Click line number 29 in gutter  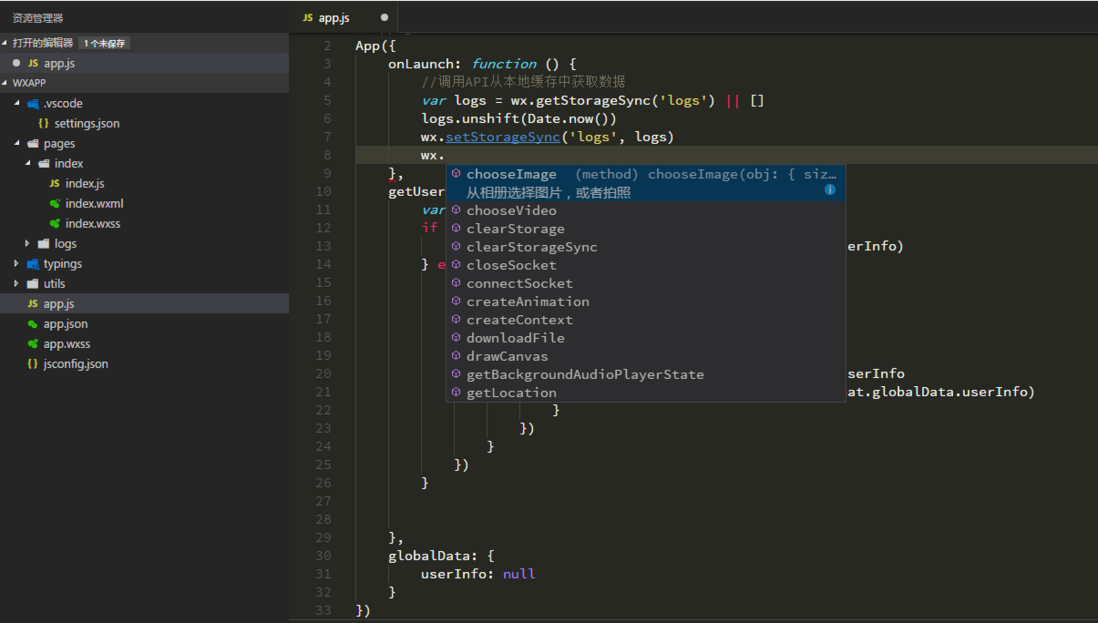[323, 538]
